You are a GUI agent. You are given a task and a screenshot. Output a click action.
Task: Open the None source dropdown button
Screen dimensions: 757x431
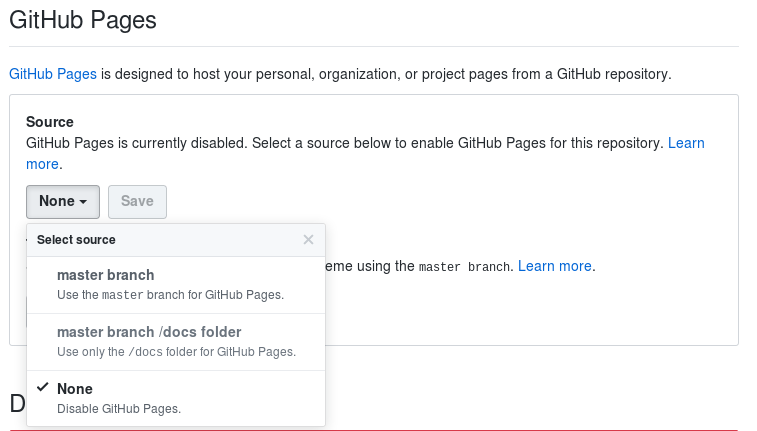pos(62,201)
